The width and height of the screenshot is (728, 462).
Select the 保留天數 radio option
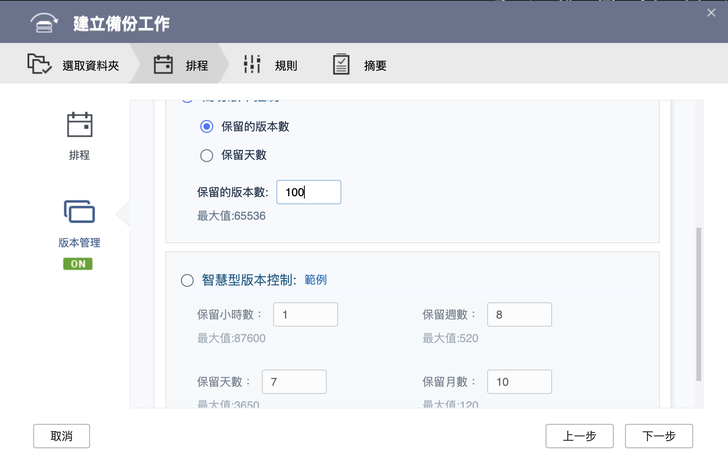coord(207,155)
